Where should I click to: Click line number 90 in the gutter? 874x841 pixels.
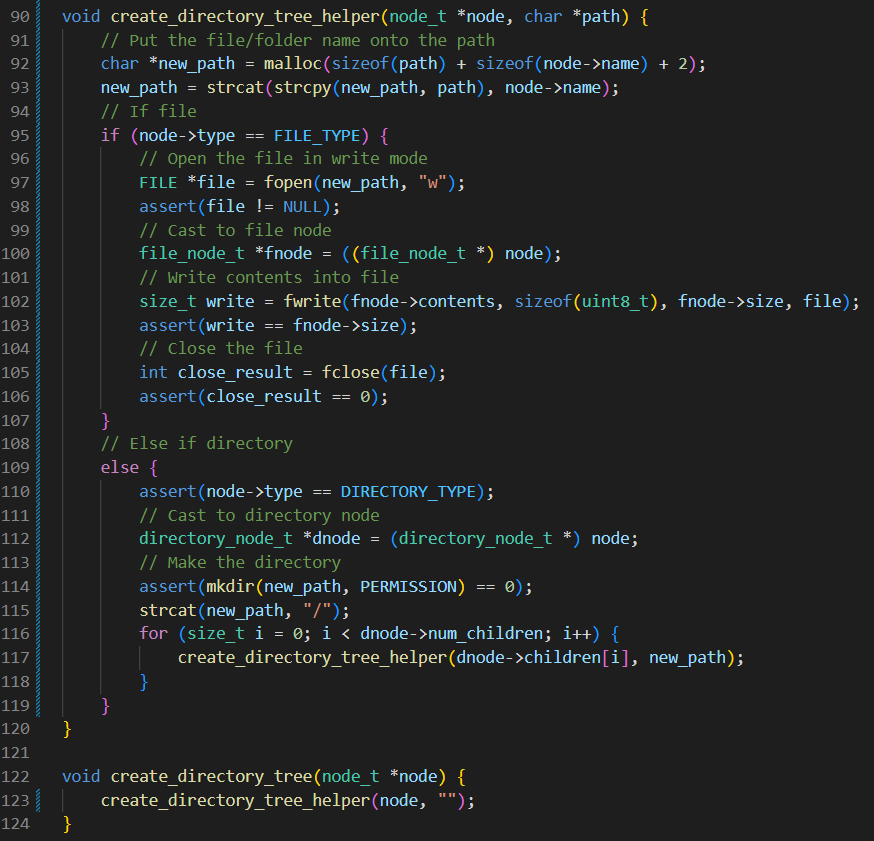pyautogui.click(x=20, y=16)
